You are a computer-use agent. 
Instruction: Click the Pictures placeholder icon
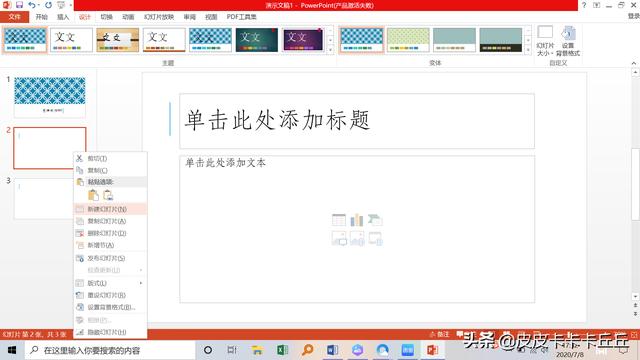click(339, 238)
